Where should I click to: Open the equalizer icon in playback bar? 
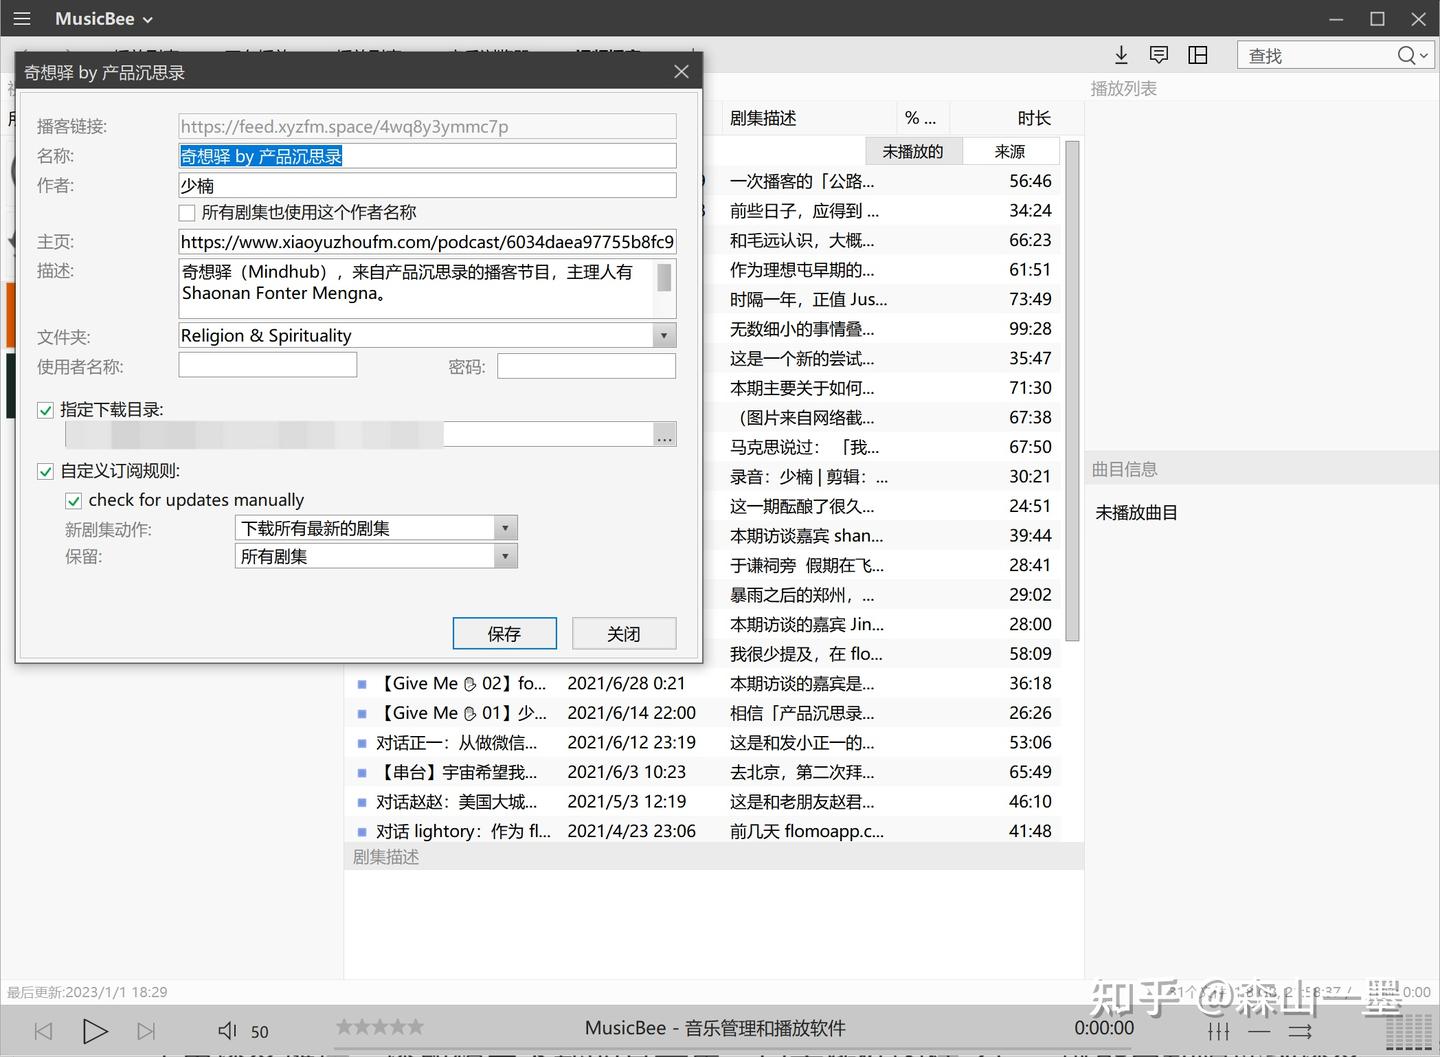1219,1030
